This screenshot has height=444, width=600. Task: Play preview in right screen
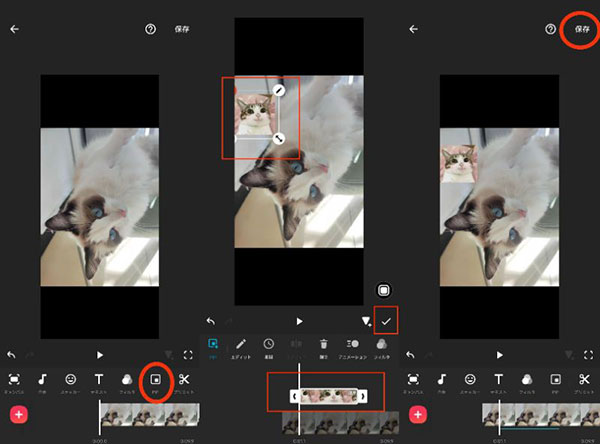click(499, 355)
